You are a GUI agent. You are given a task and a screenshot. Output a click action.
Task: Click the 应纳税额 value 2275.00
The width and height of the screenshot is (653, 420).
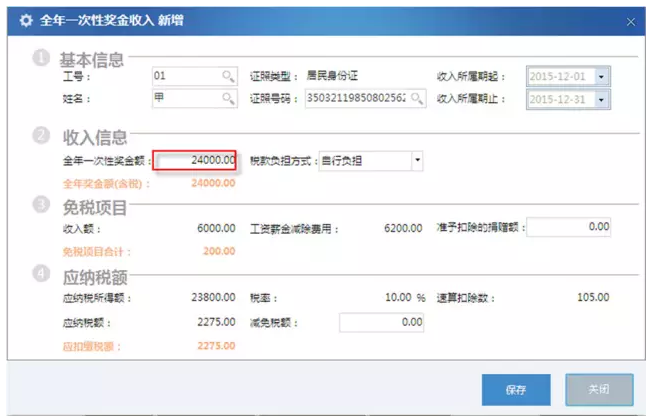216,322
